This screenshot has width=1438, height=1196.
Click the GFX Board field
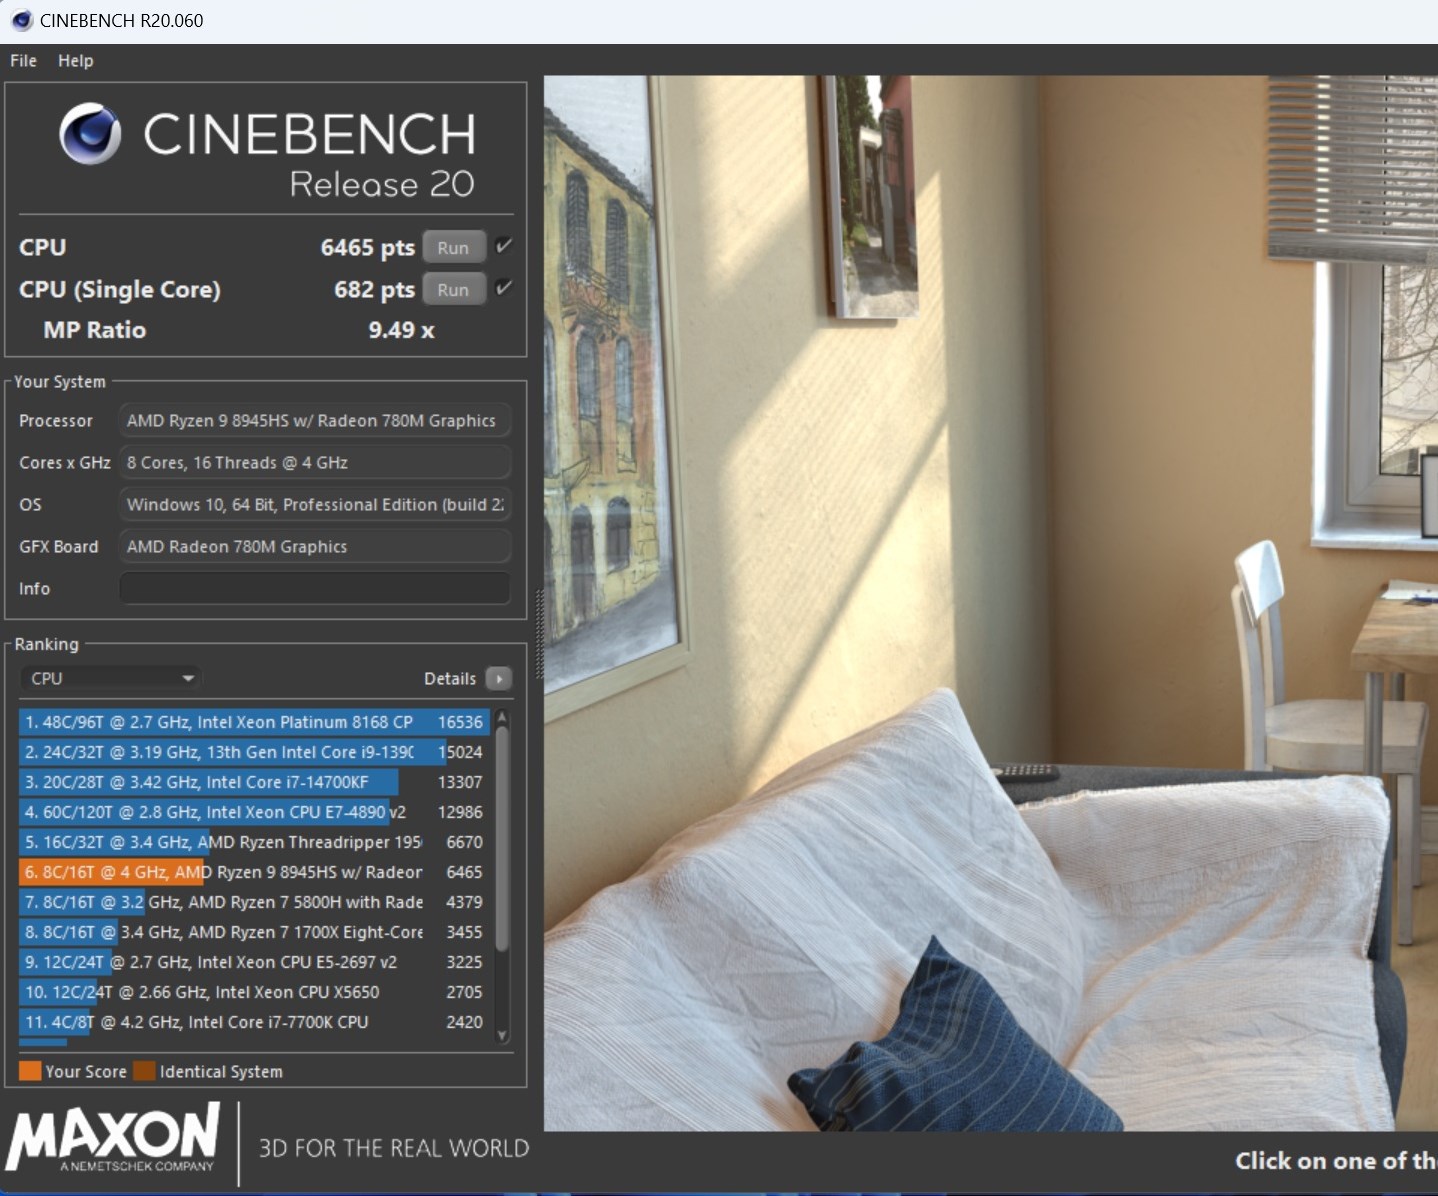(x=315, y=546)
